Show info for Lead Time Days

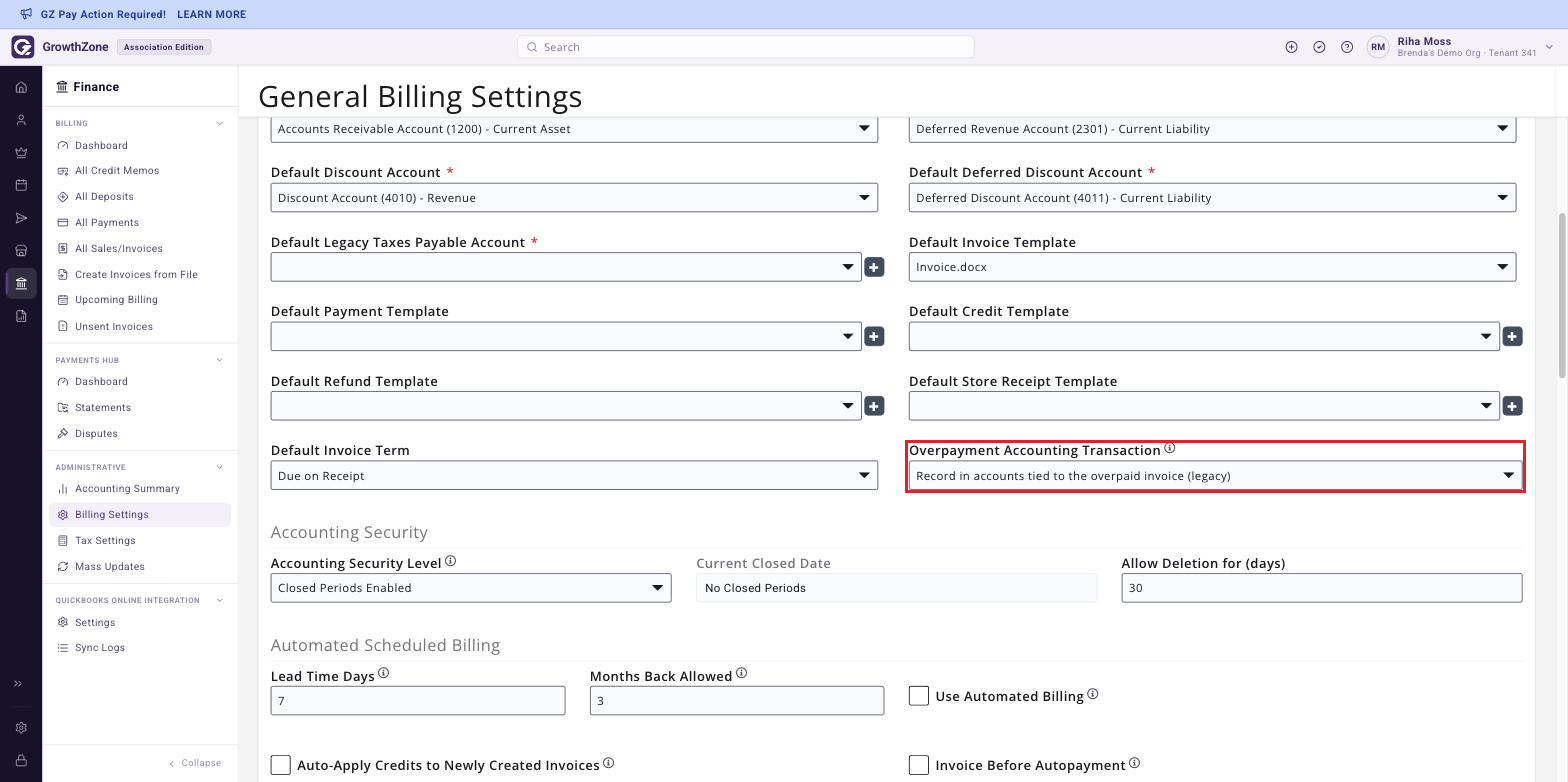383,673
